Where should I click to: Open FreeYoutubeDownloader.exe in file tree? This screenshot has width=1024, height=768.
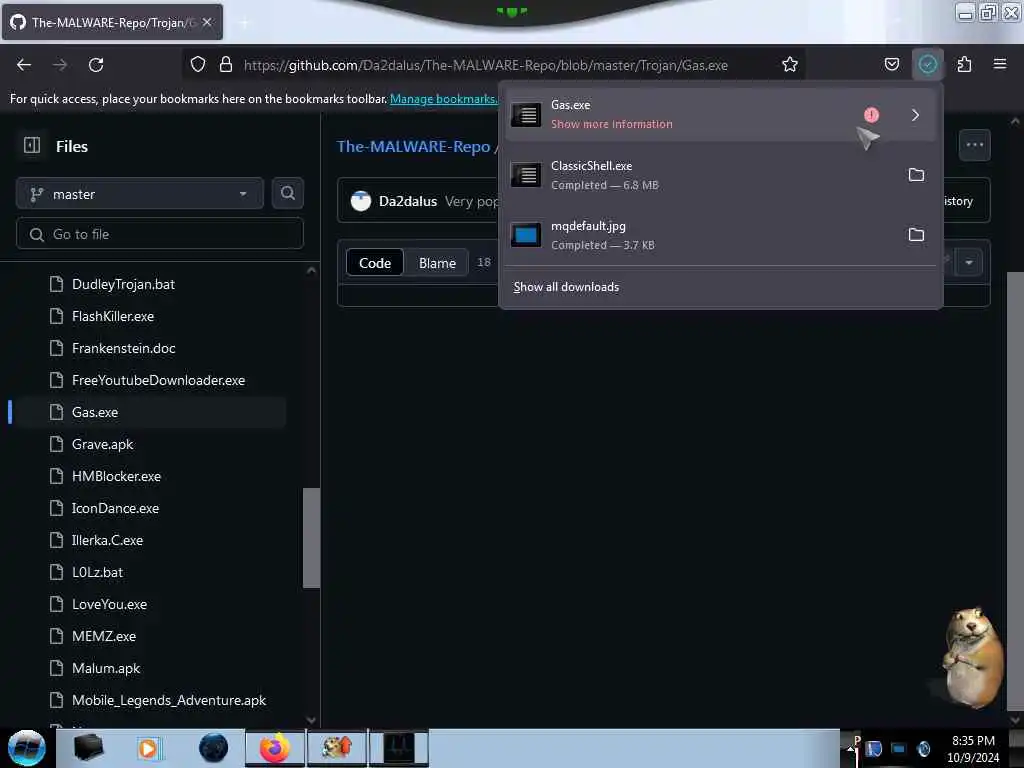pos(158,380)
